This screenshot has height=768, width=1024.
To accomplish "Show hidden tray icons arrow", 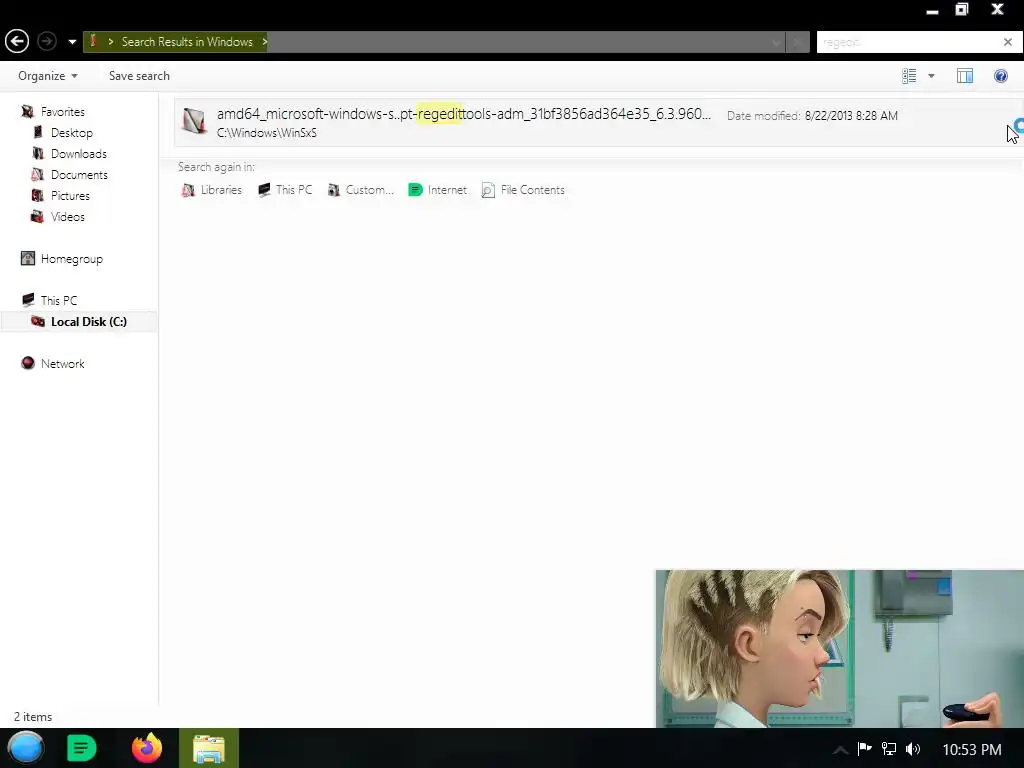I will 840,750.
